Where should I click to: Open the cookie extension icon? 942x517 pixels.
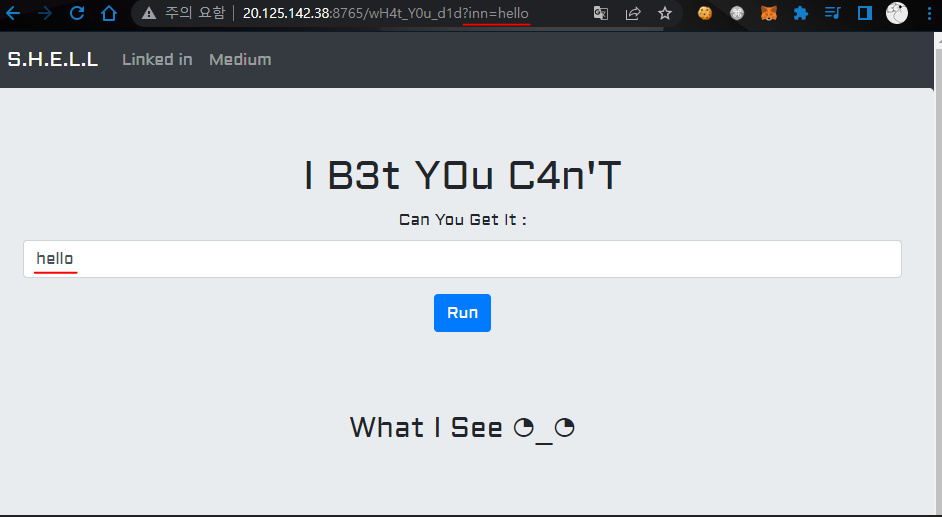[x=705, y=13]
